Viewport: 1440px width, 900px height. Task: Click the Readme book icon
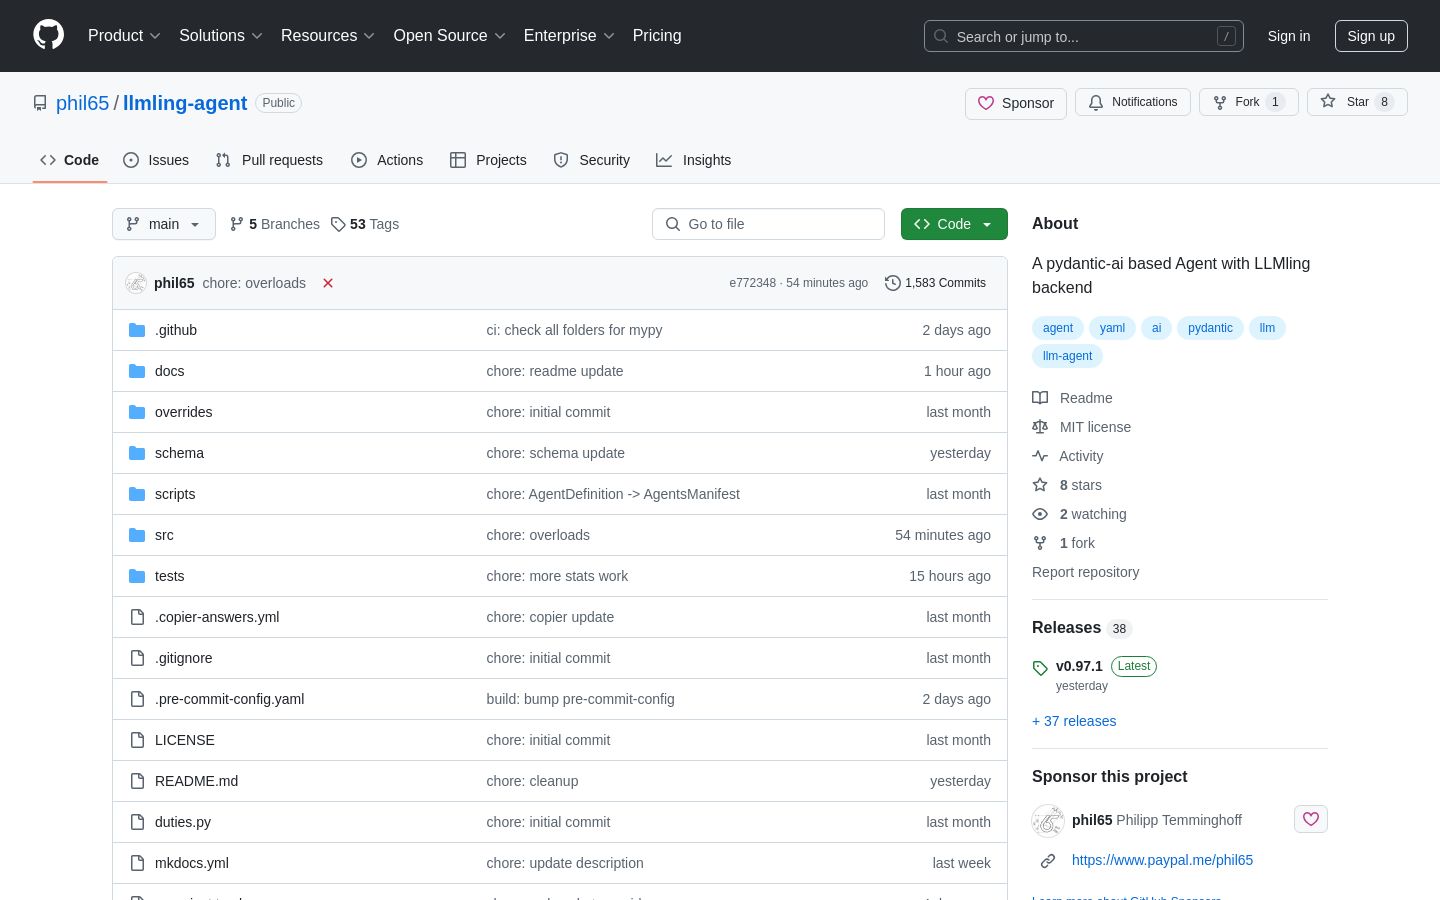coord(1040,398)
